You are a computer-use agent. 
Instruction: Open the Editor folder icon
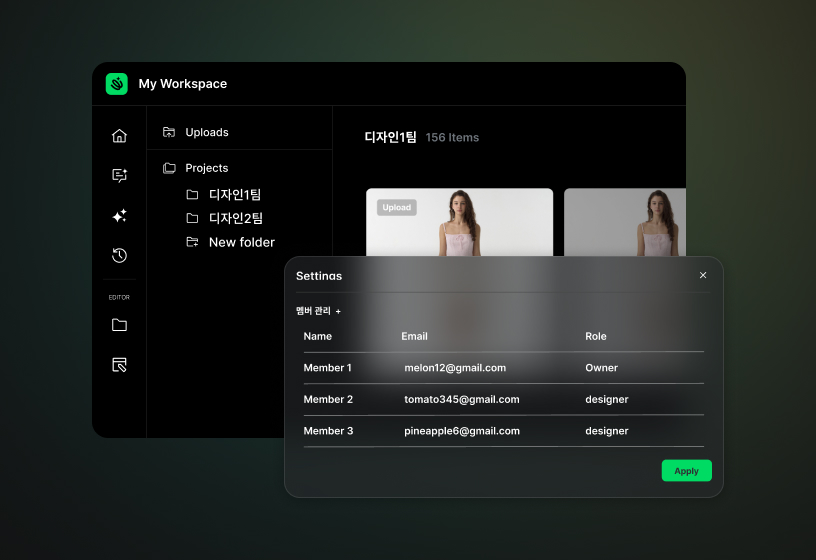click(119, 325)
